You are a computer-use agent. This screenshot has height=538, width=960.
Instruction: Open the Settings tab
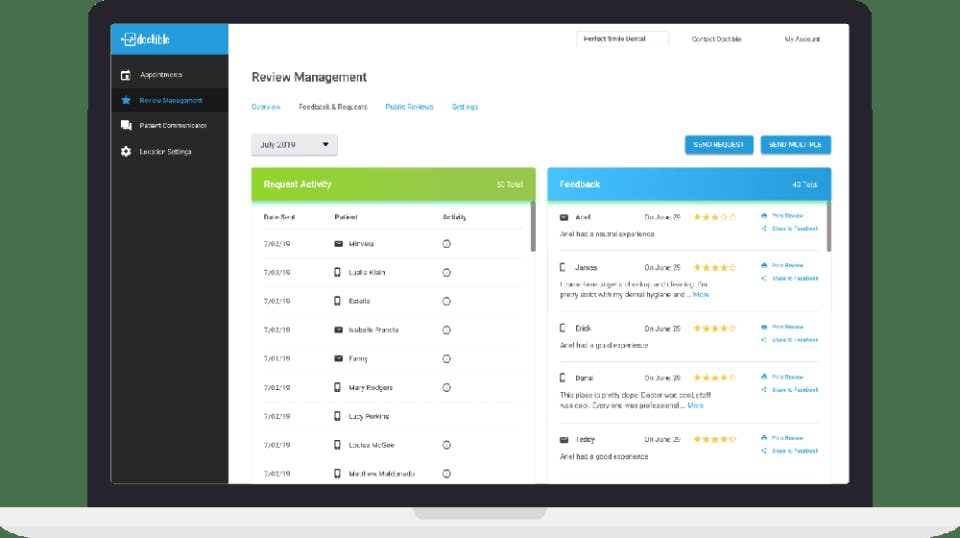point(465,106)
